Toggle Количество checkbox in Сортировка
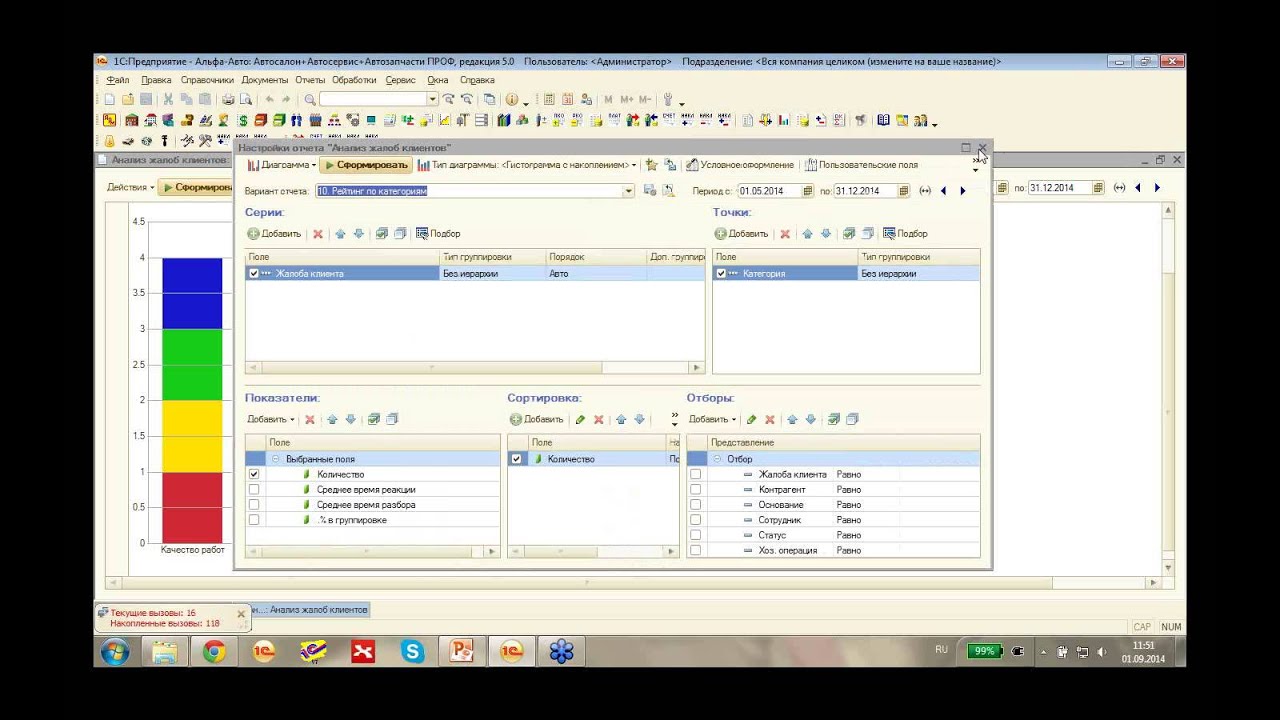Screen dimensions: 1280x720 tap(516, 459)
